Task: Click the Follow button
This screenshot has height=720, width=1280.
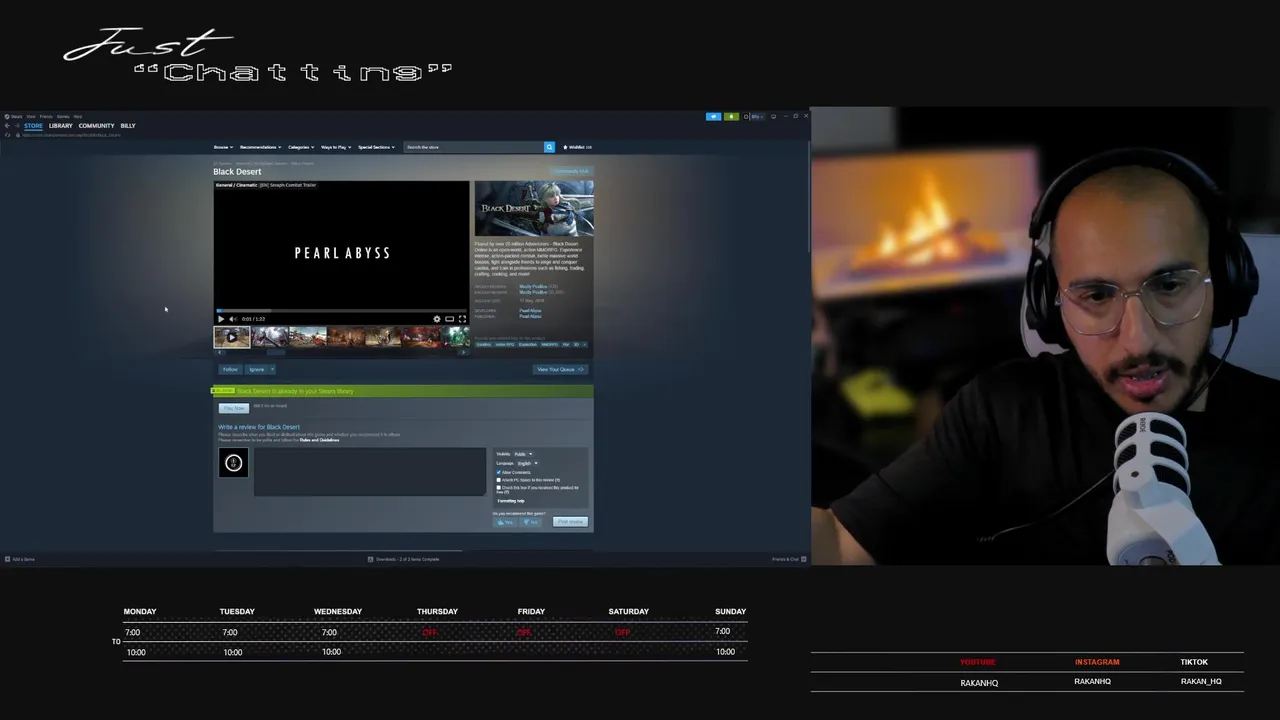Action: [x=231, y=369]
